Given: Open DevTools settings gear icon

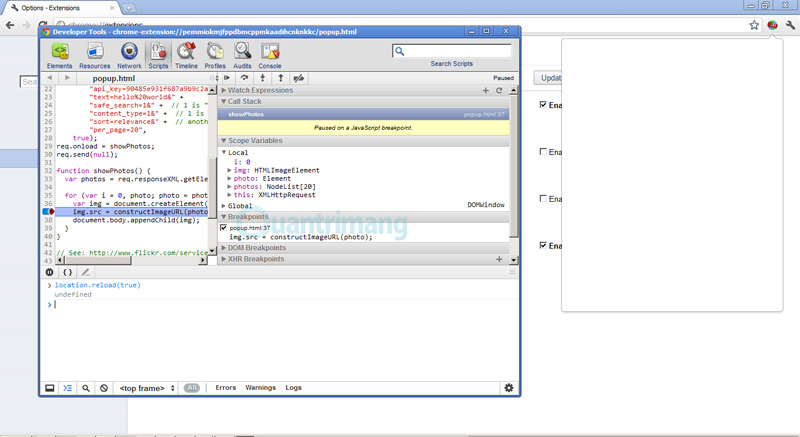Looking at the screenshot, I should [x=508, y=388].
